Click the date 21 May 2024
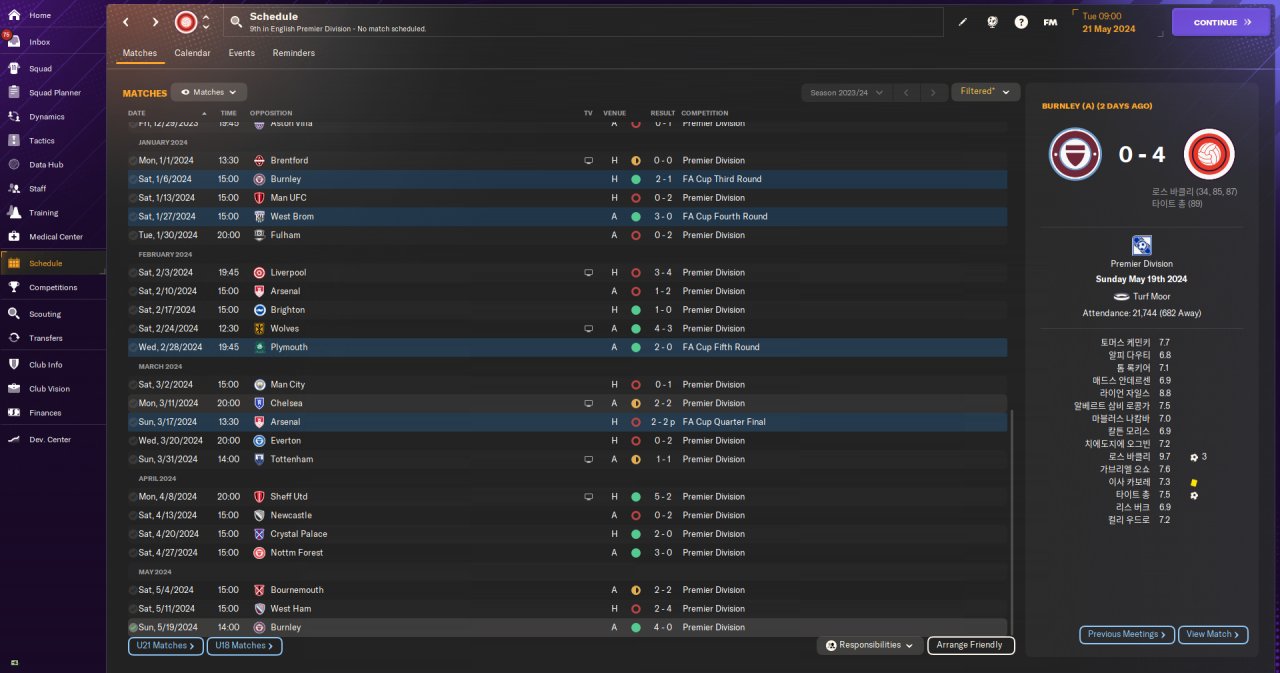1280x673 pixels. pos(1109,29)
